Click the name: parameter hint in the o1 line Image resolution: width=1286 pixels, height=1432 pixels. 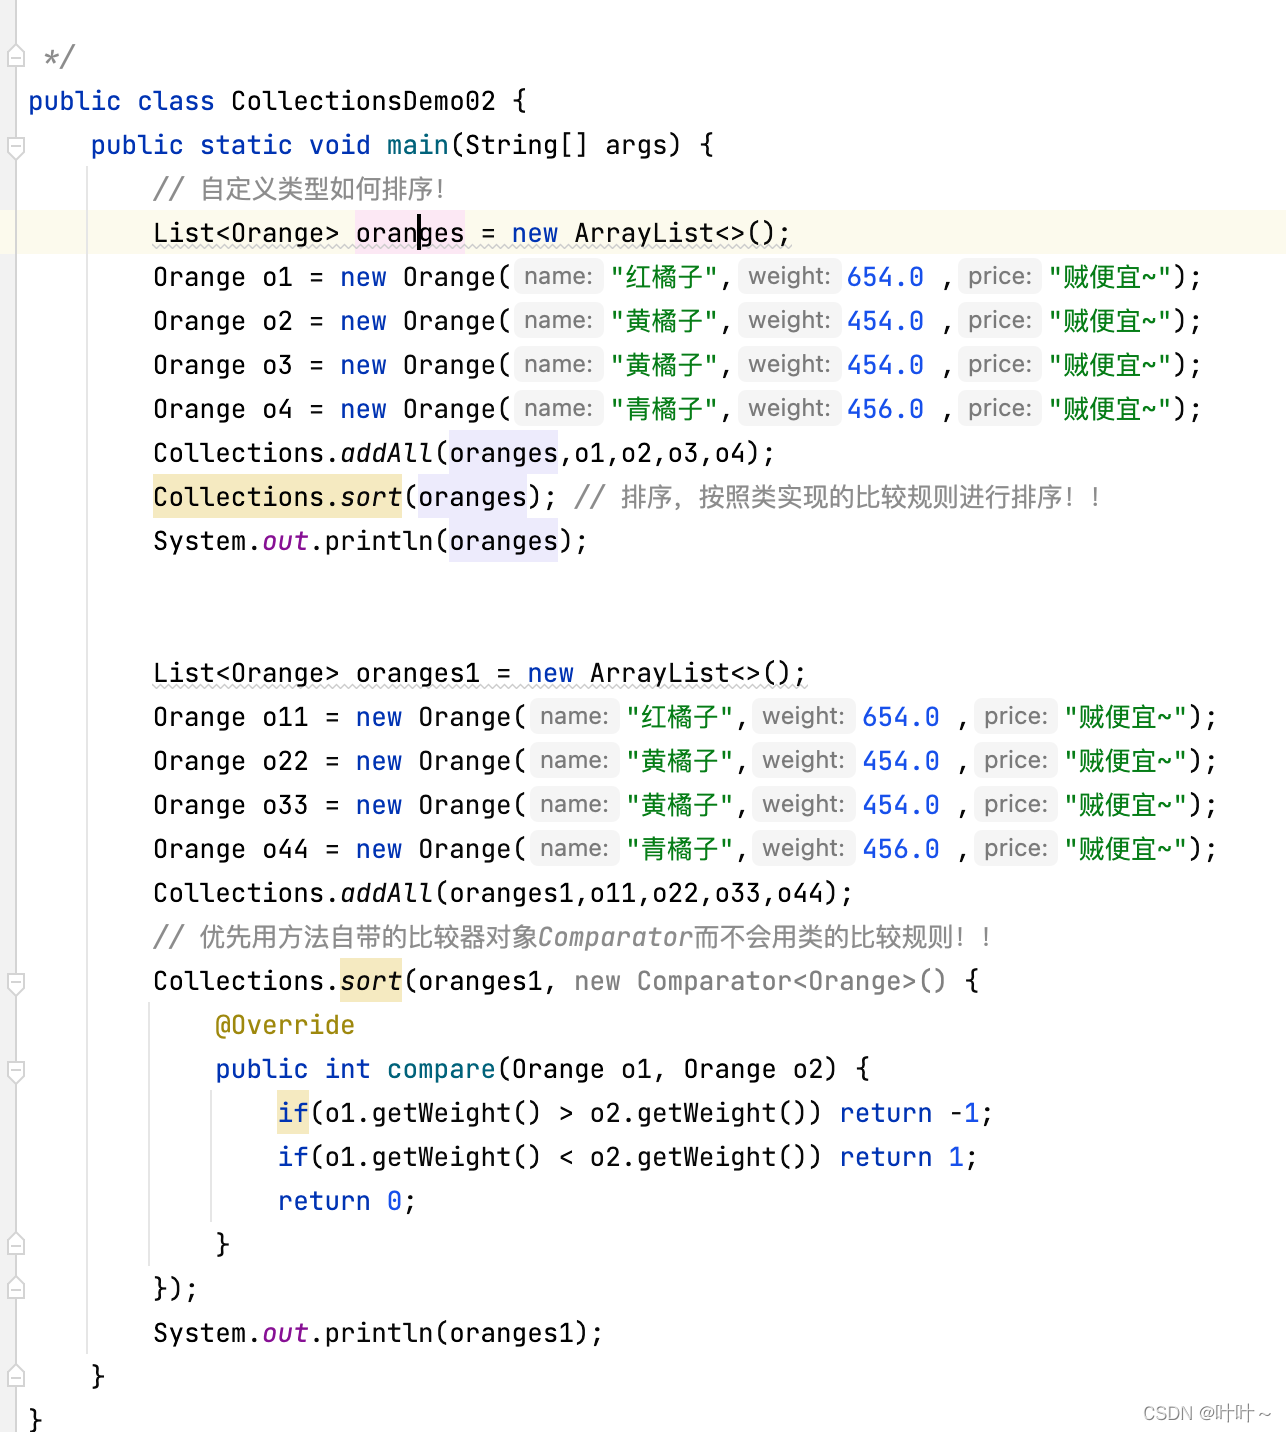coord(558,277)
